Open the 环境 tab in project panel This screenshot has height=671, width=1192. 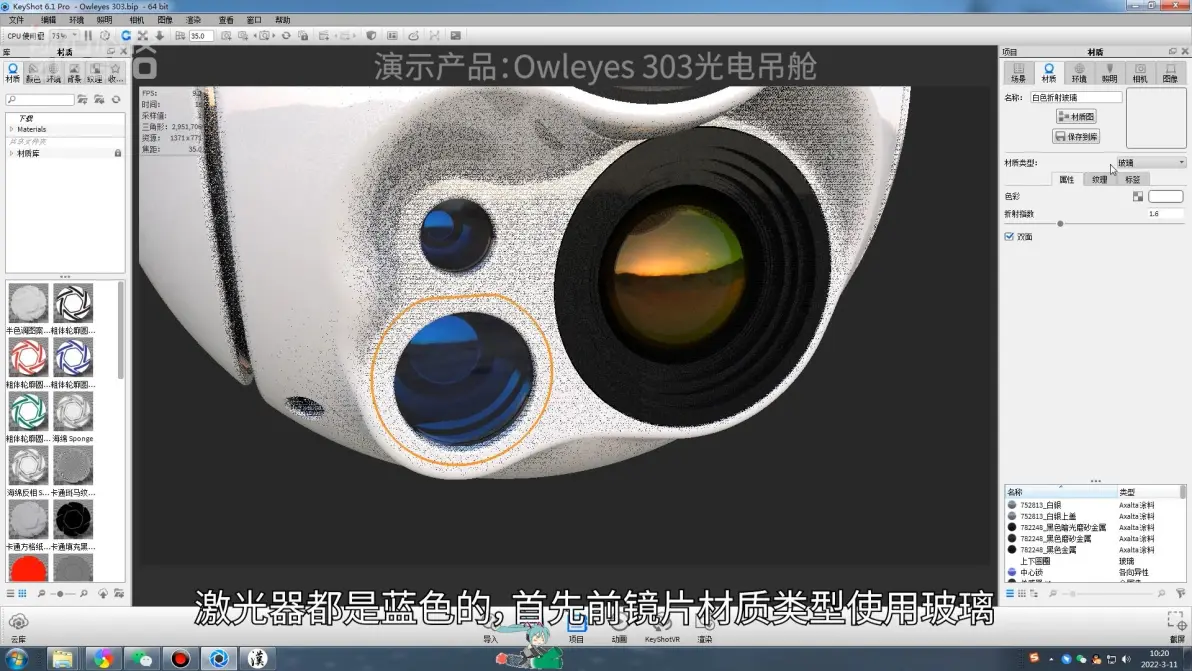[1079, 73]
